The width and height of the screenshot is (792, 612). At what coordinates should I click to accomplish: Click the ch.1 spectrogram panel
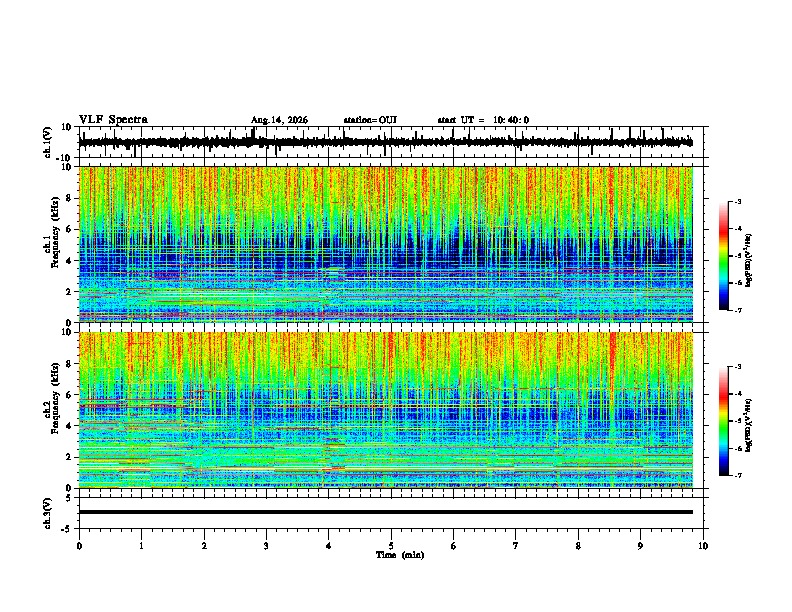click(x=386, y=244)
